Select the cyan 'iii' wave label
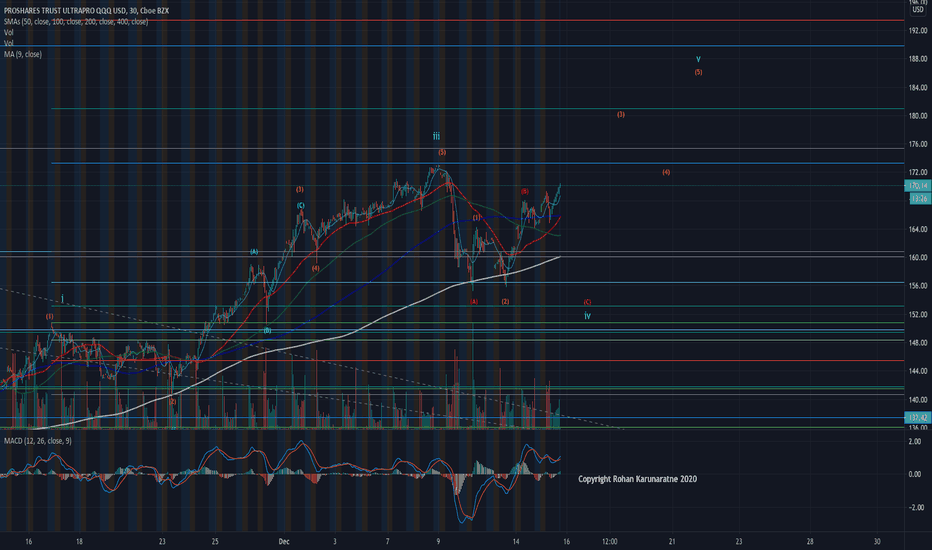932x550 pixels. pyautogui.click(x=436, y=137)
